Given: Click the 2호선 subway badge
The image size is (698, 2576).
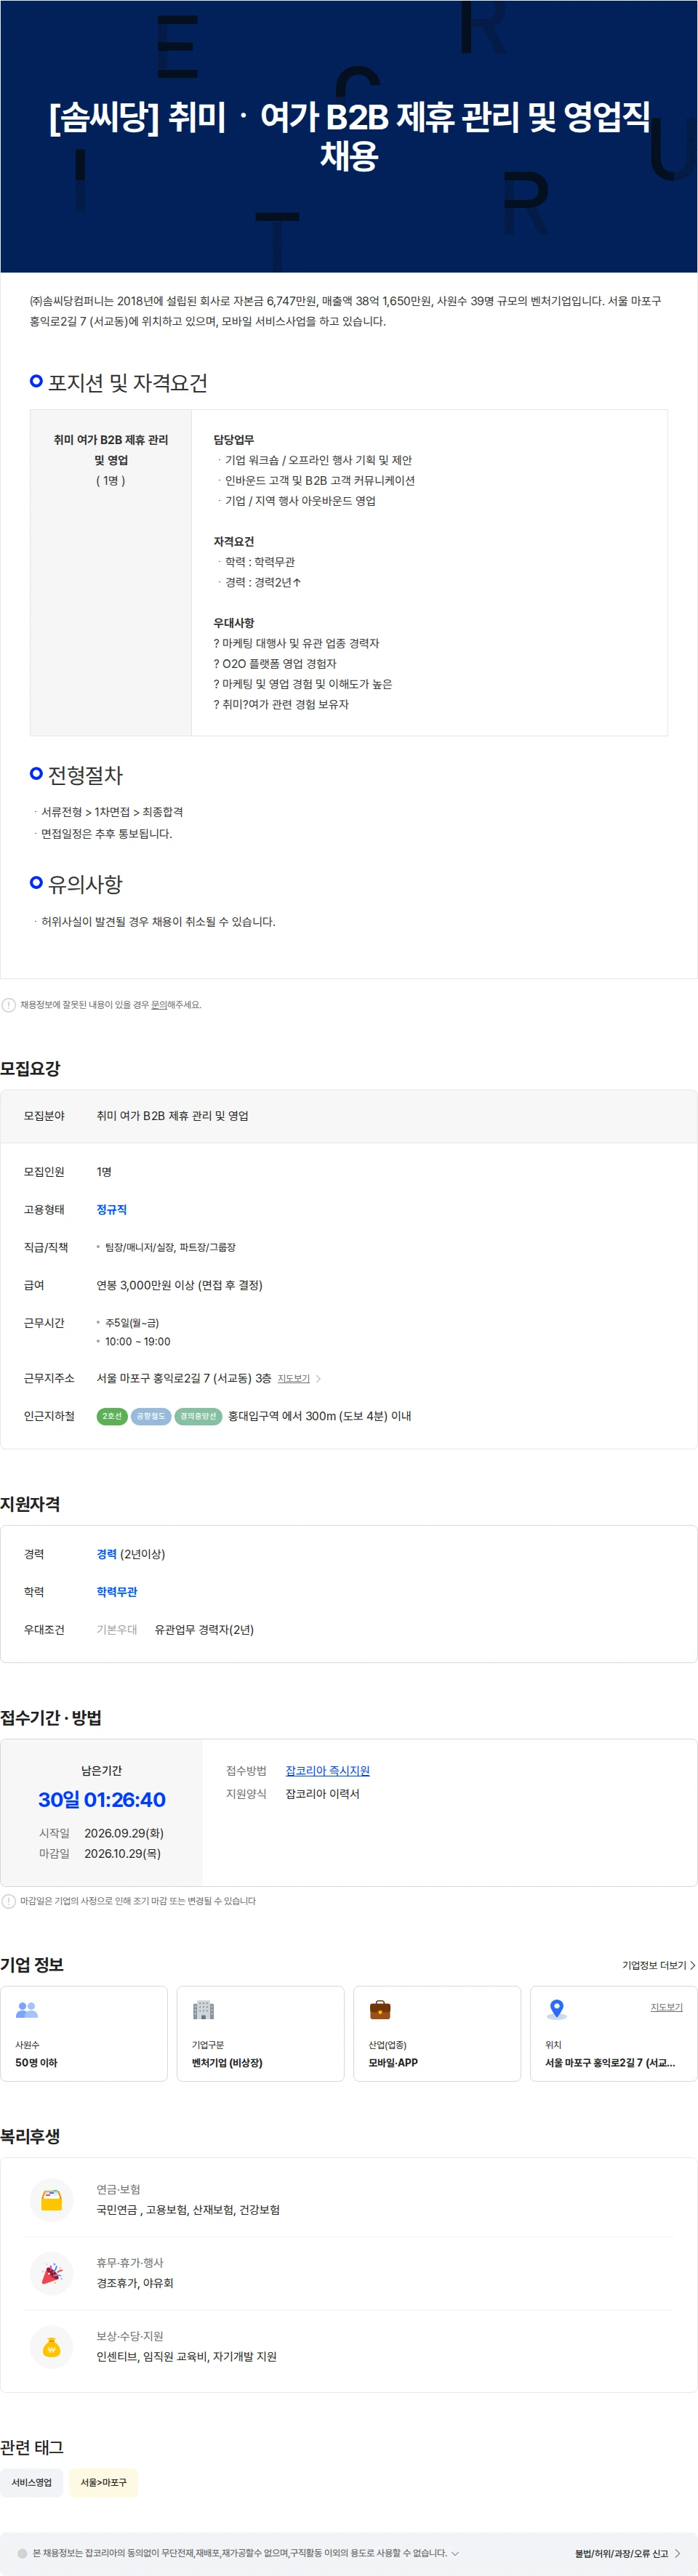Looking at the screenshot, I should coord(112,1416).
